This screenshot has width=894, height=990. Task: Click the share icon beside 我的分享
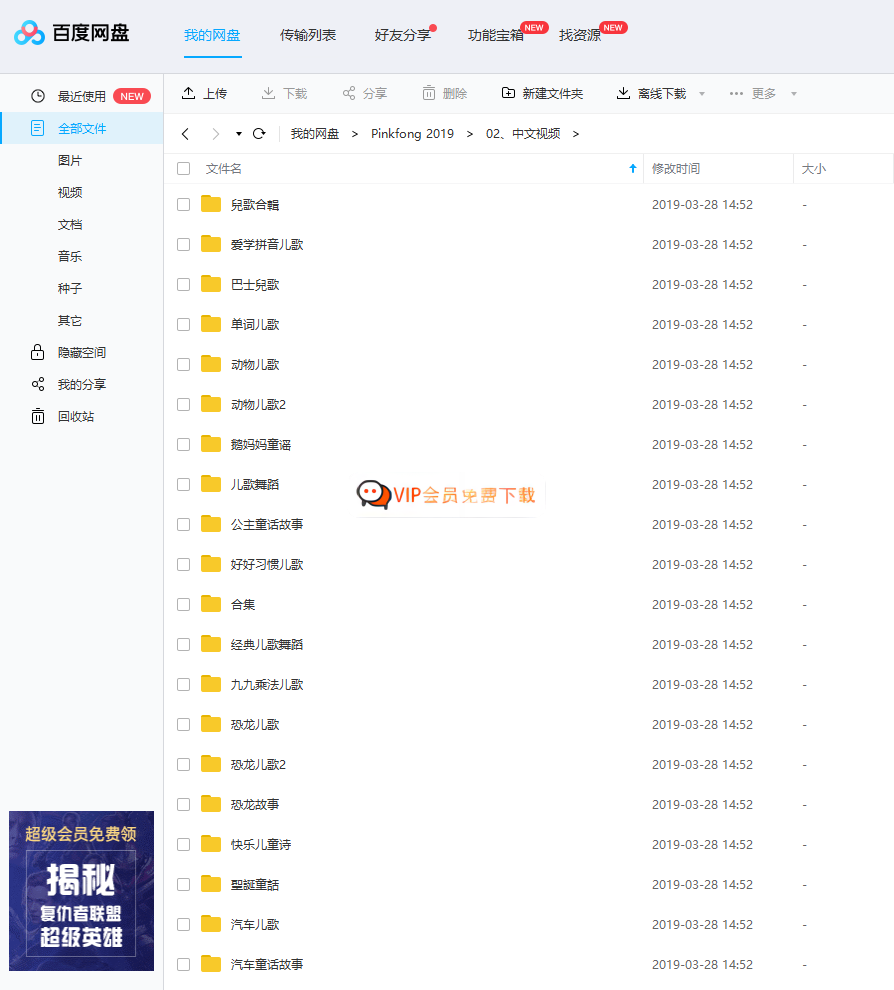(38, 385)
